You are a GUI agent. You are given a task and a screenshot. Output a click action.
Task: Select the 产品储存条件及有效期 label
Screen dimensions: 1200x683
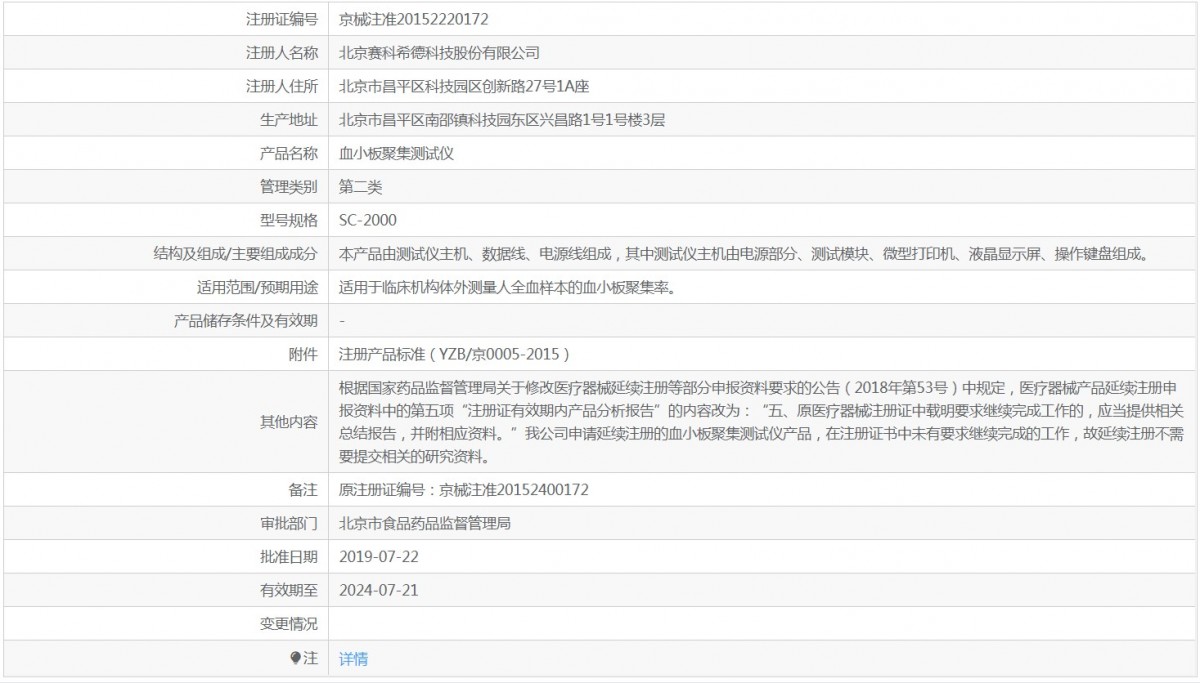coord(247,321)
